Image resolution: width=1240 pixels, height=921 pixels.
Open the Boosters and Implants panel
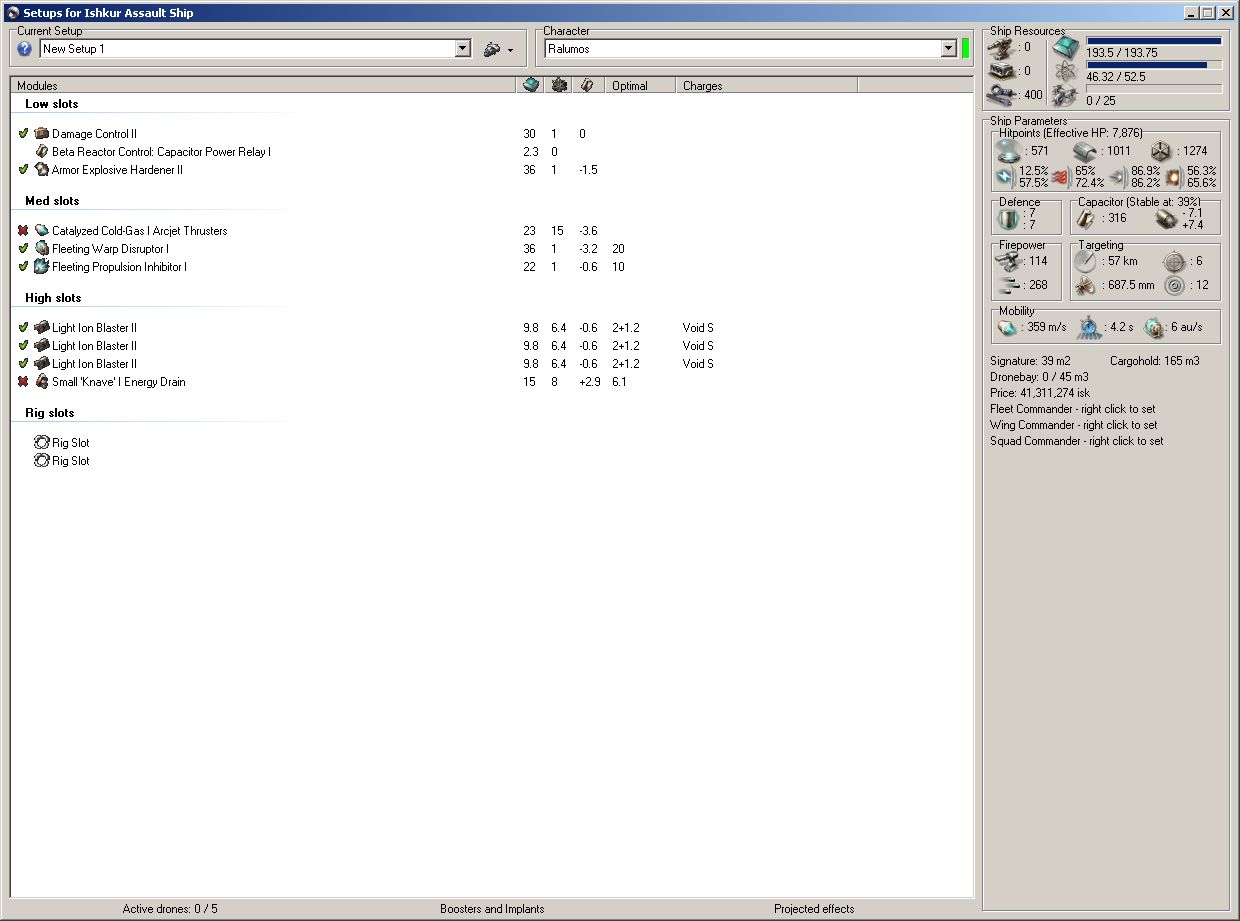[x=492, y=909]
